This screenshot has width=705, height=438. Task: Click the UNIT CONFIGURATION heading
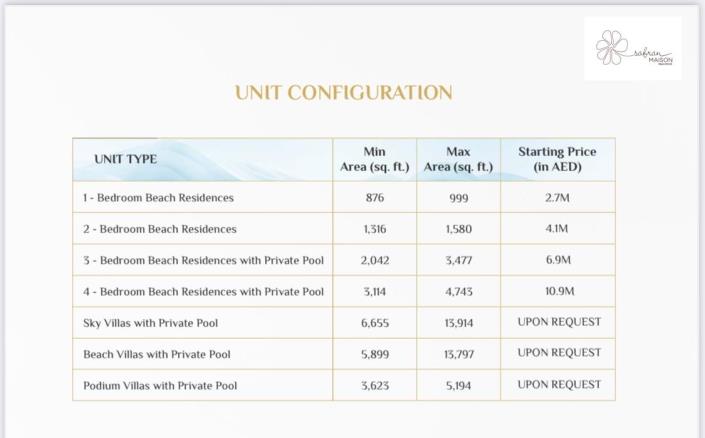point(343,93)
